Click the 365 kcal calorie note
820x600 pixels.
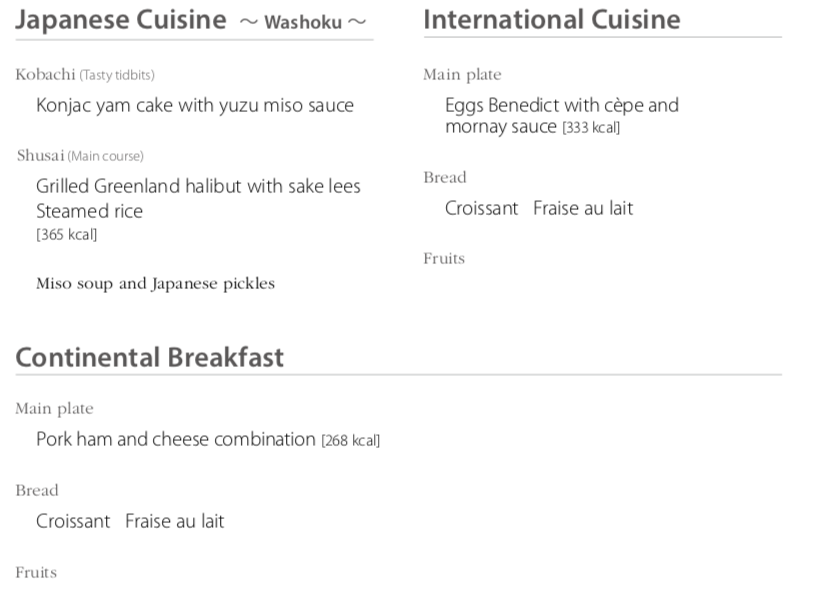[66, 235]
